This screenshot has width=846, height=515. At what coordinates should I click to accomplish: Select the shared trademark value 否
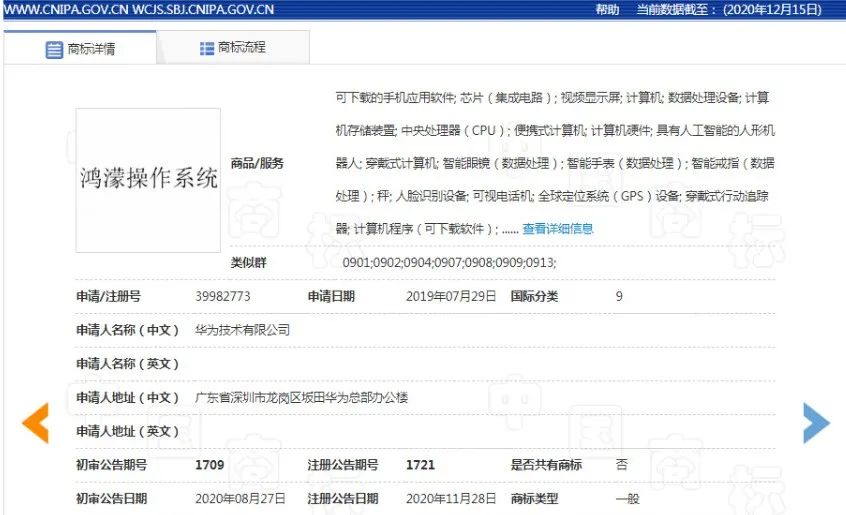click(622, 464)
